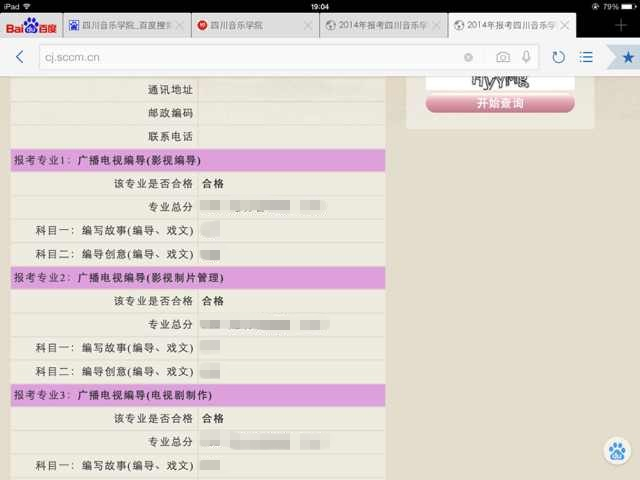This screenshot has width=640, height=480.
Task: Tap the 通讯地址 label
Action: click(170, 89)
